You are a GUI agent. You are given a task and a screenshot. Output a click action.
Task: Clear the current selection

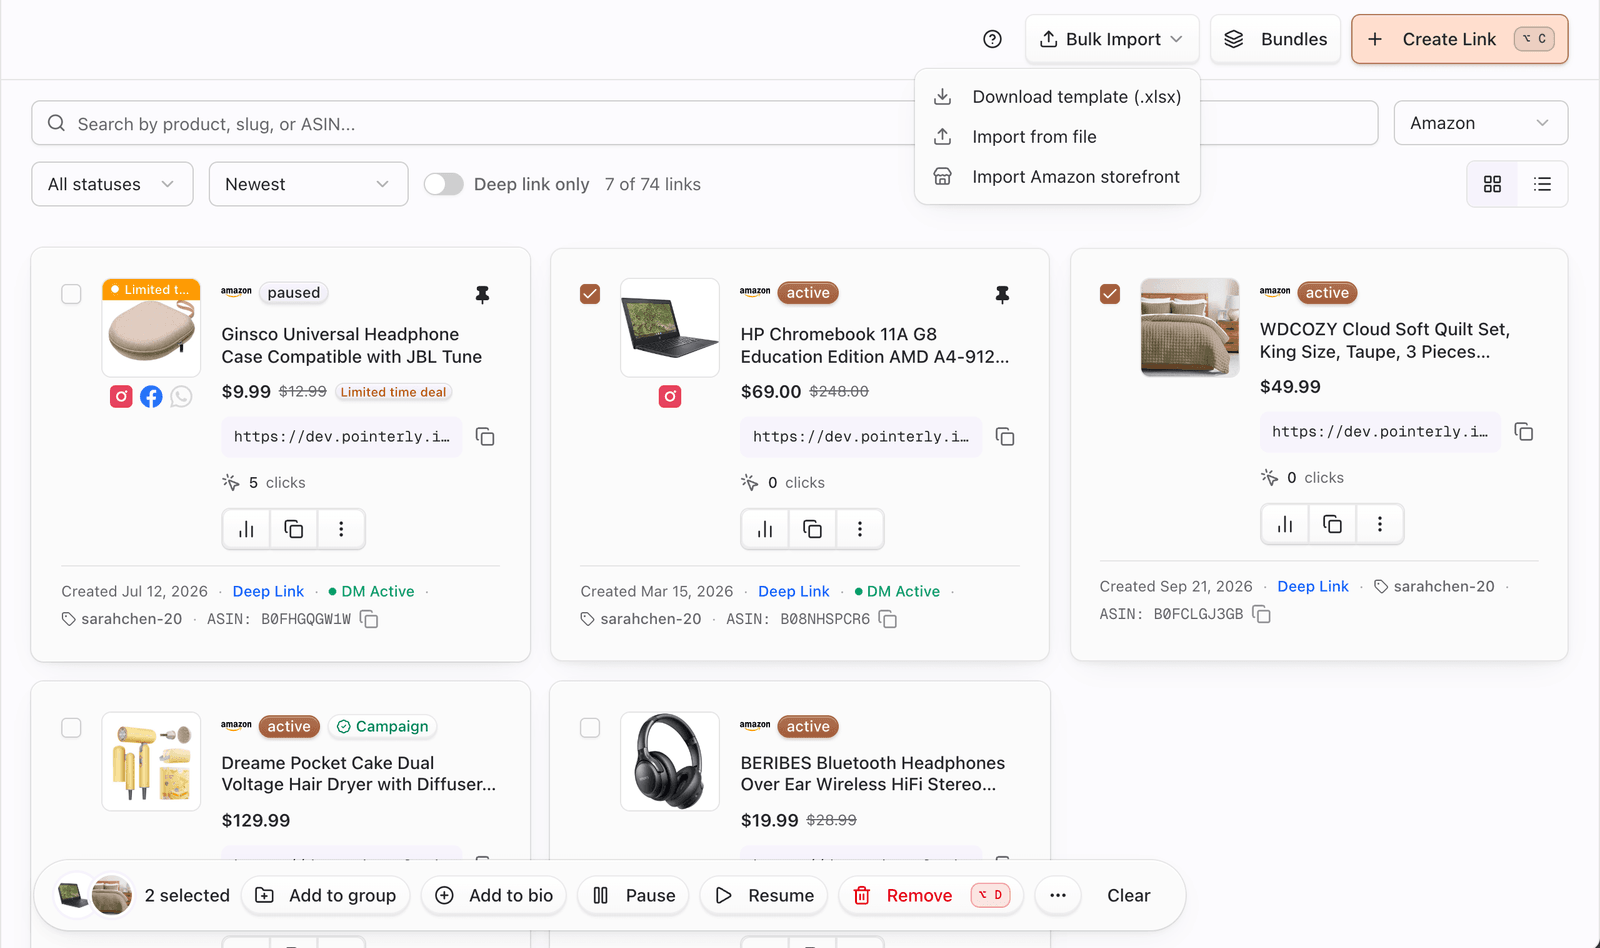pos(1128,895)
